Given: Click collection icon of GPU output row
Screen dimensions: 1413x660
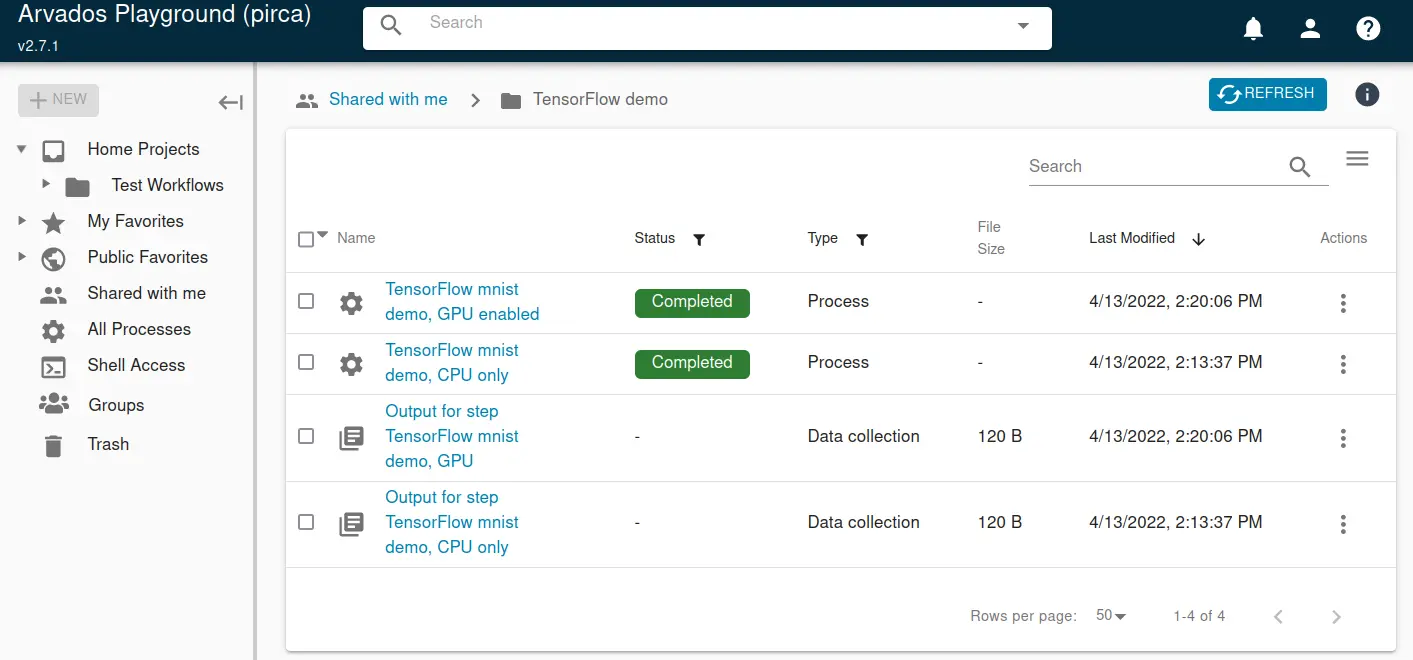Looking at the screenshot, I should click(351, 438).
